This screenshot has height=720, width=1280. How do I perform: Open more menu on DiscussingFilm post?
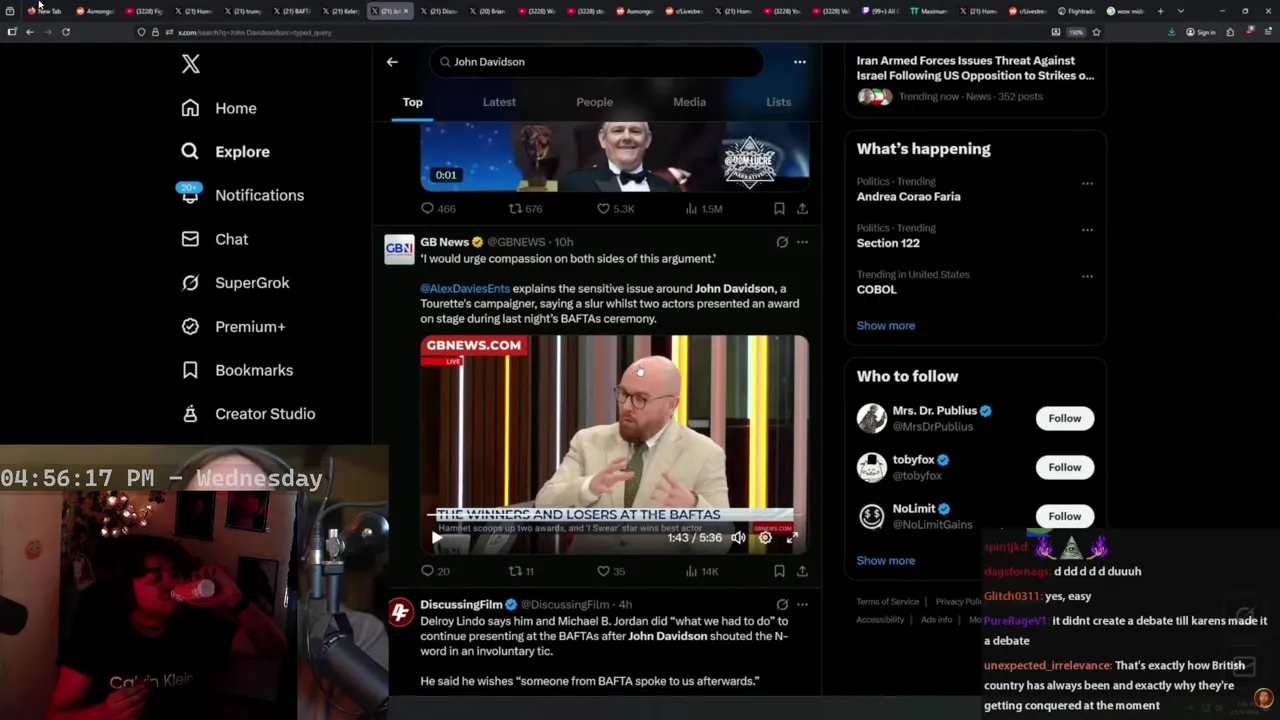pyautogui.click(x=802, y=605)
